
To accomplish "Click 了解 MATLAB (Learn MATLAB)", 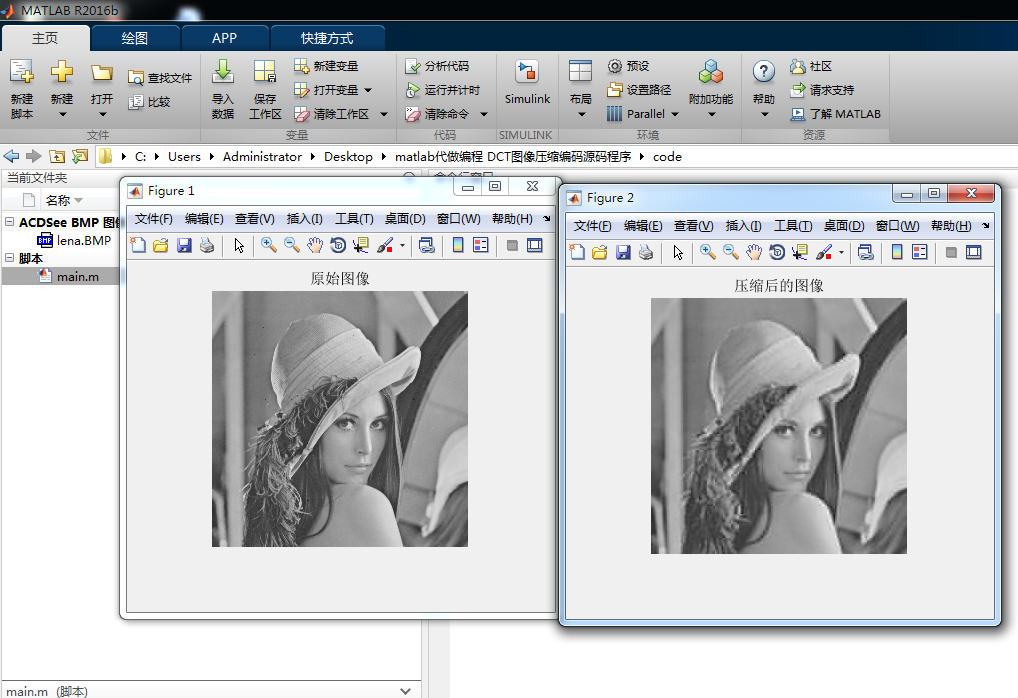I will coord(836,114).
